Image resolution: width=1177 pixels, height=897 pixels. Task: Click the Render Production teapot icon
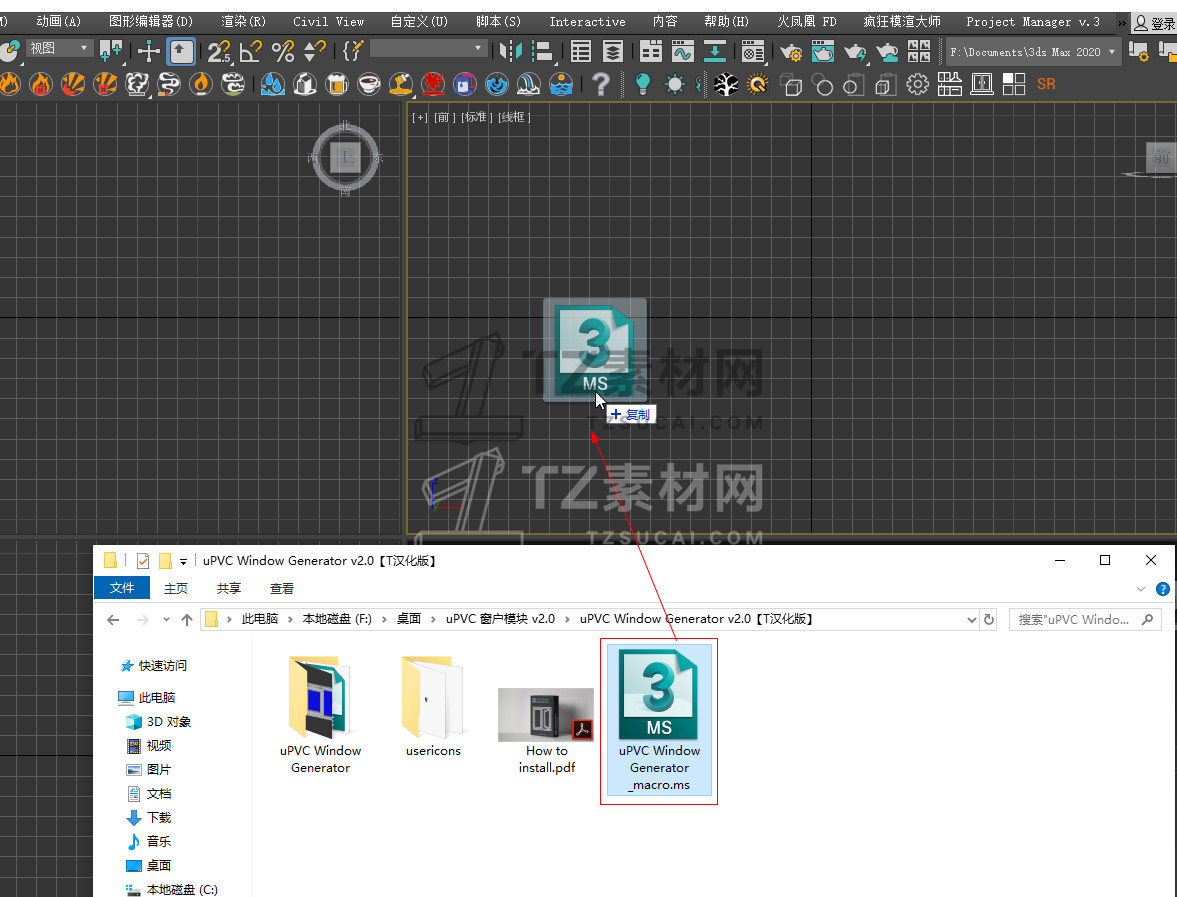coord(855,52)
